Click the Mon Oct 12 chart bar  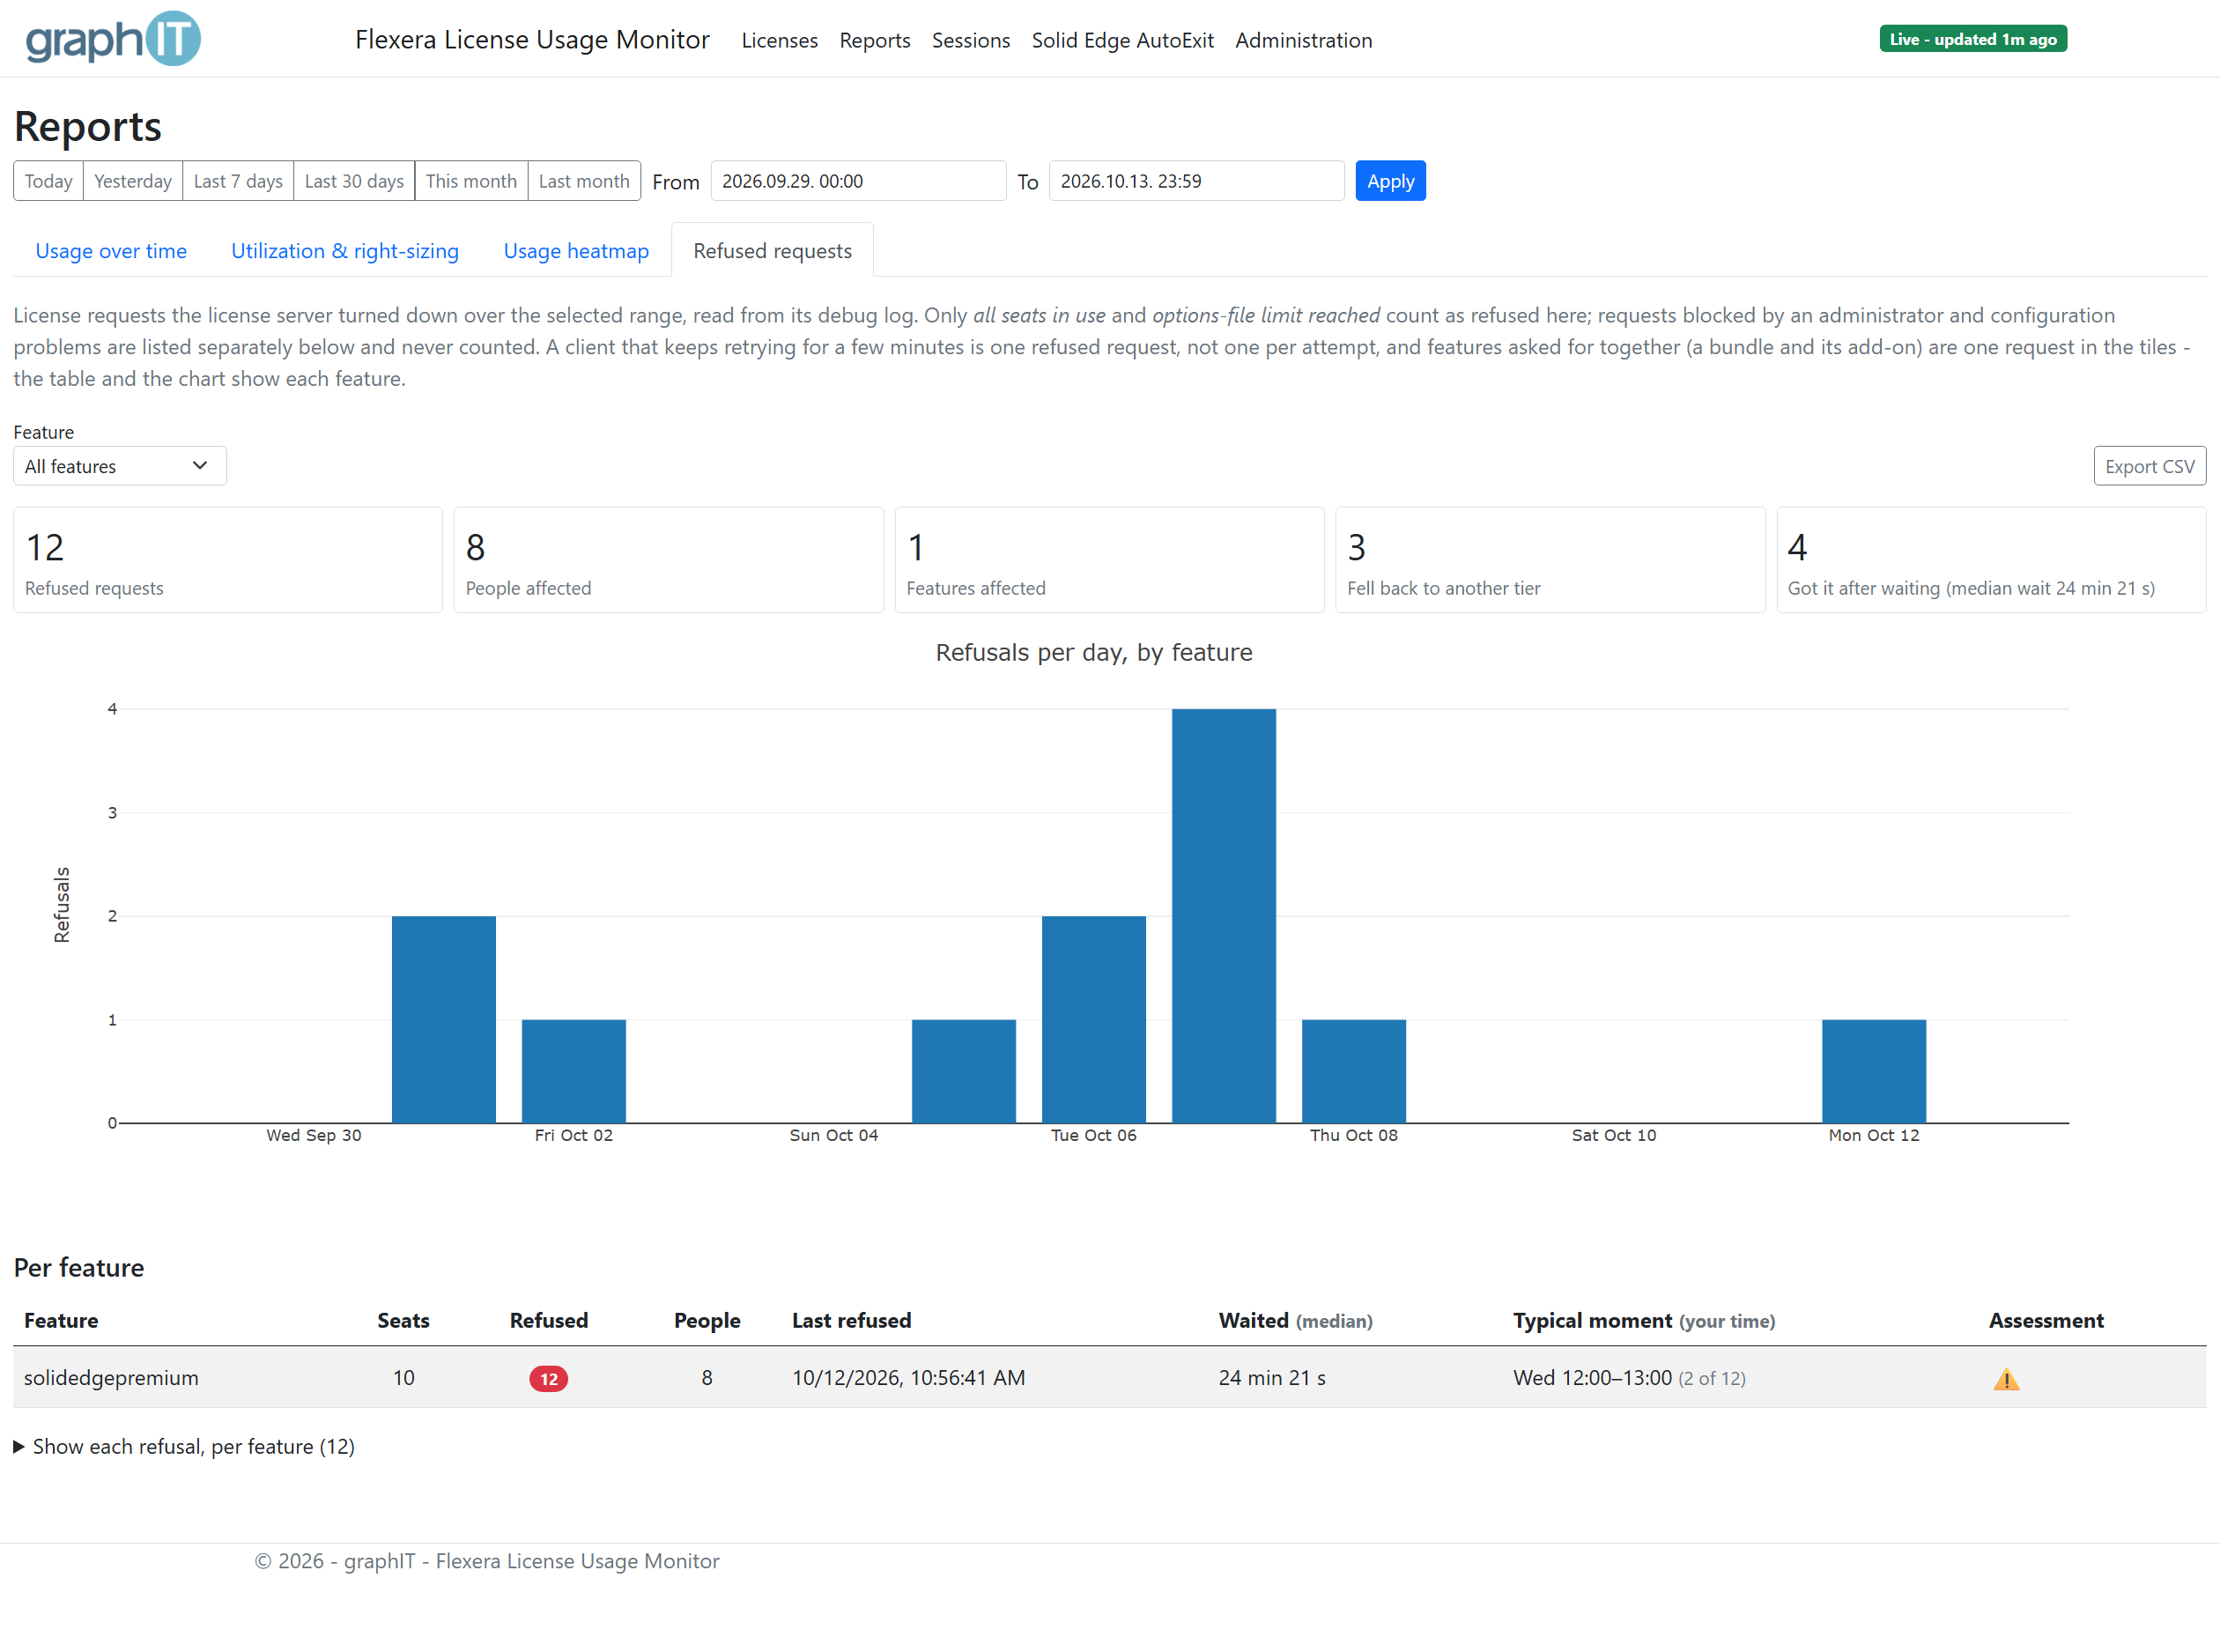tap(1873, 1071)
